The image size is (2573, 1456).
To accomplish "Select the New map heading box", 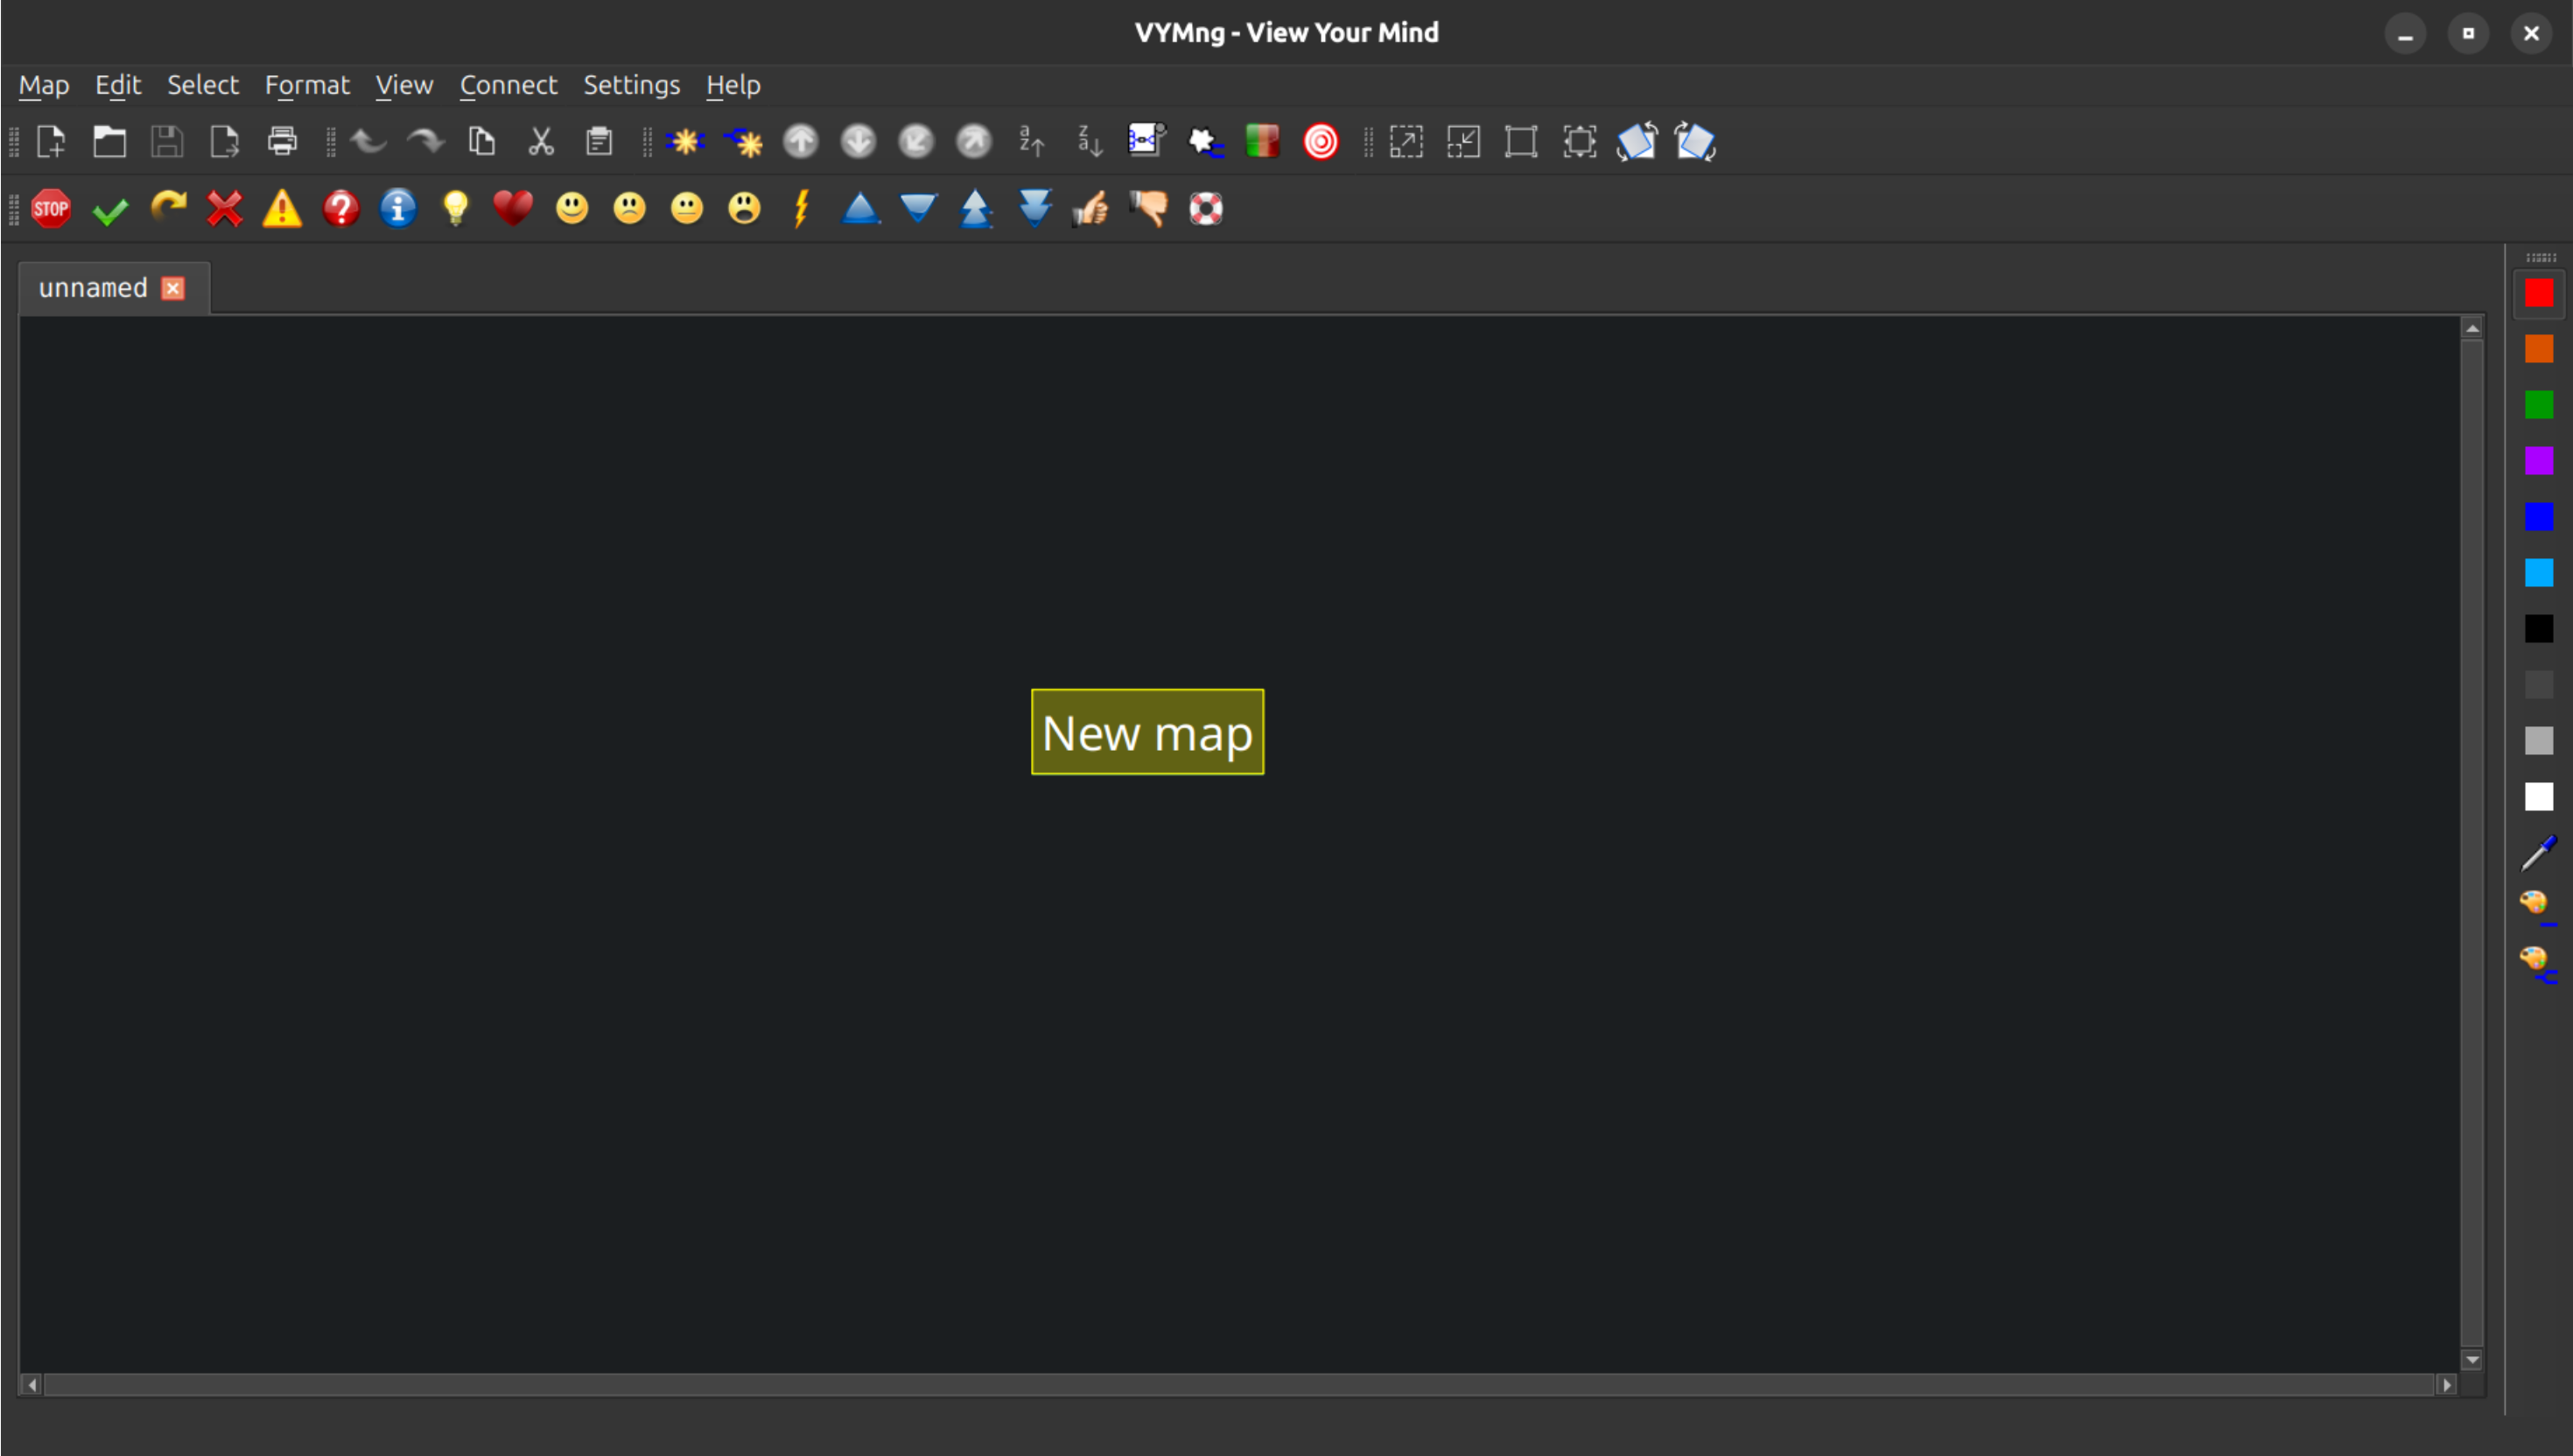I will tap(1147, 732).
